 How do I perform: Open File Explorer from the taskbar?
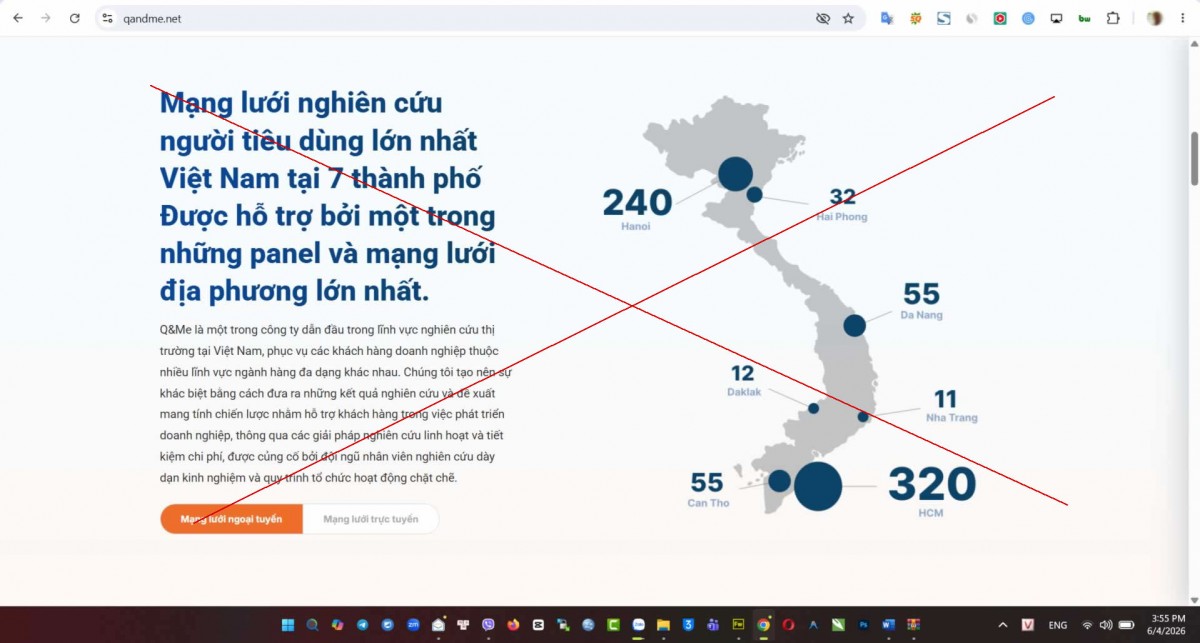click(x=663, y=625)
